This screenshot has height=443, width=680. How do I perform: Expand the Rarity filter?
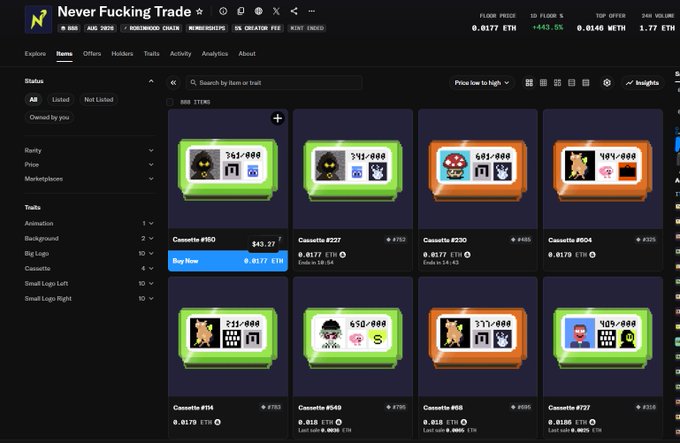(89, 150)
